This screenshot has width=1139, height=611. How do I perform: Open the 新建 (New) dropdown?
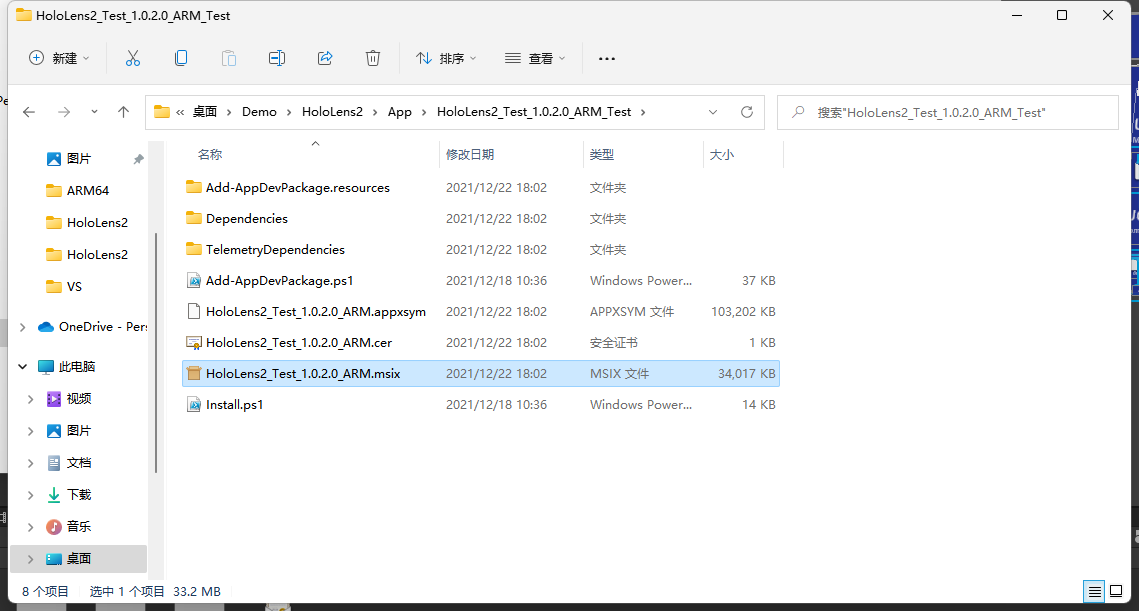point(59,58)
